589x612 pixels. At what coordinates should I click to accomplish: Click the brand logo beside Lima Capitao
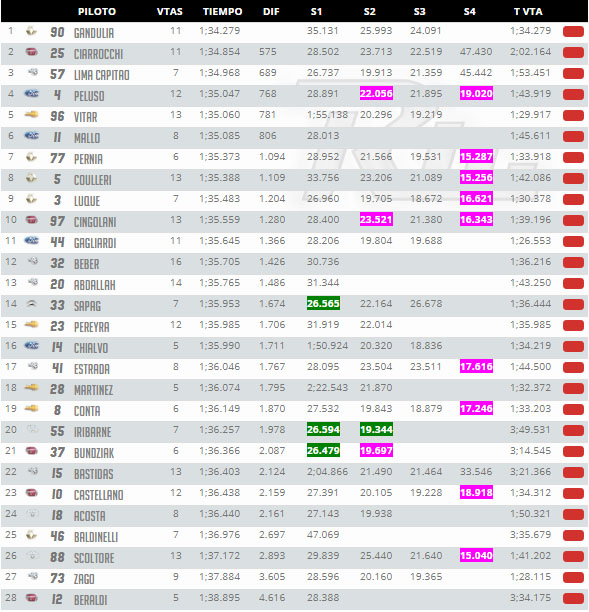(33, 72)
